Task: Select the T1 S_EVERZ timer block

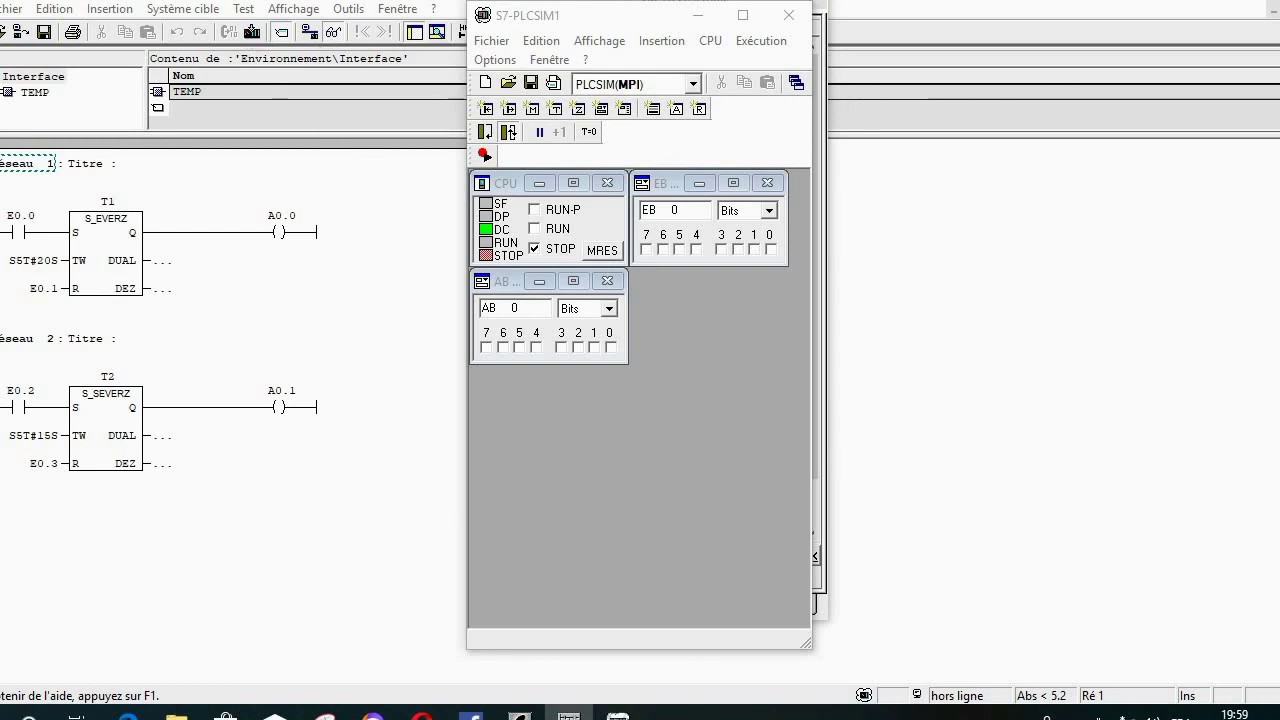Action: [x=106, y=253]
